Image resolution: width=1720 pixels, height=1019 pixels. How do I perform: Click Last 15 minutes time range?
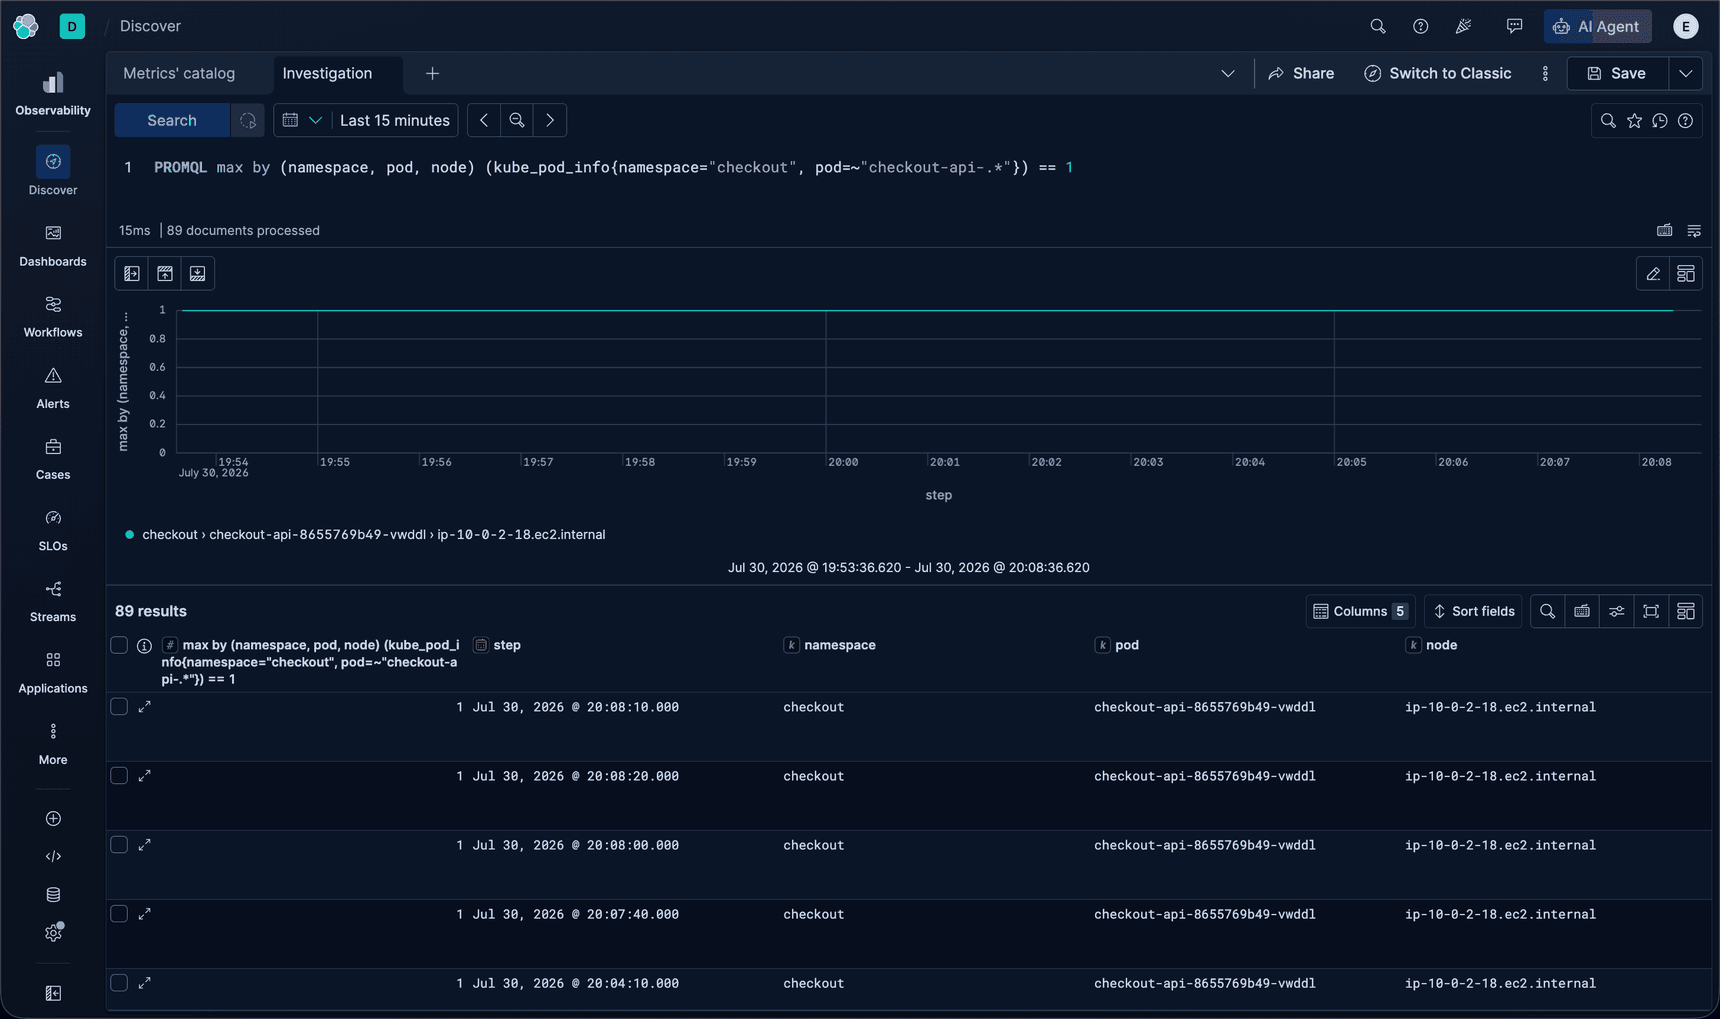[395, 120]
